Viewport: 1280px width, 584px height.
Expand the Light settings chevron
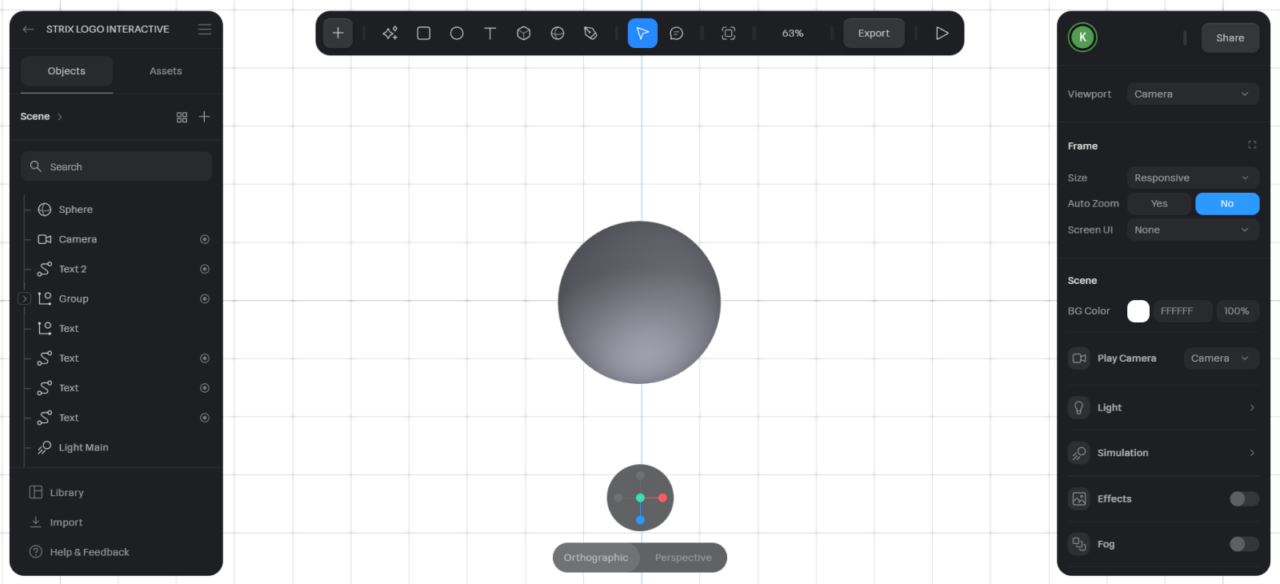coord(1252,408)
